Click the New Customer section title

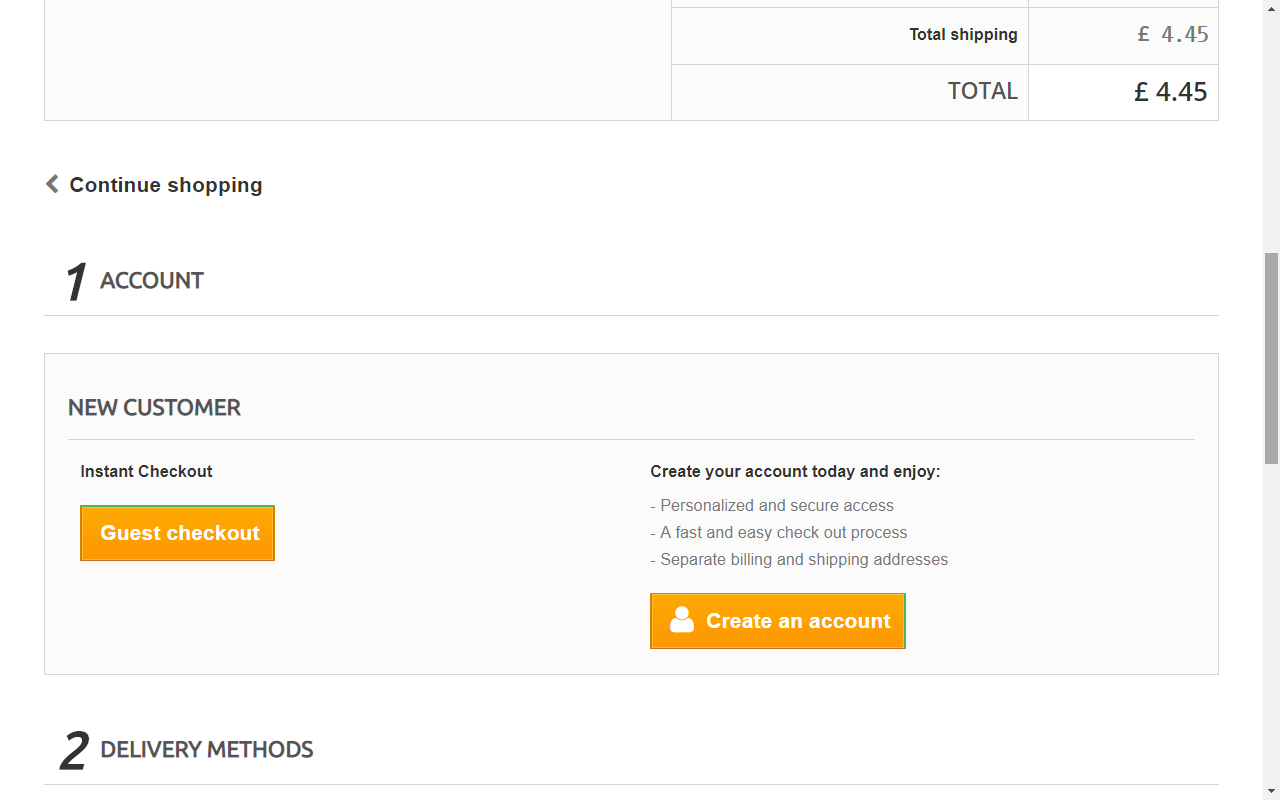[x=154, y=408]
